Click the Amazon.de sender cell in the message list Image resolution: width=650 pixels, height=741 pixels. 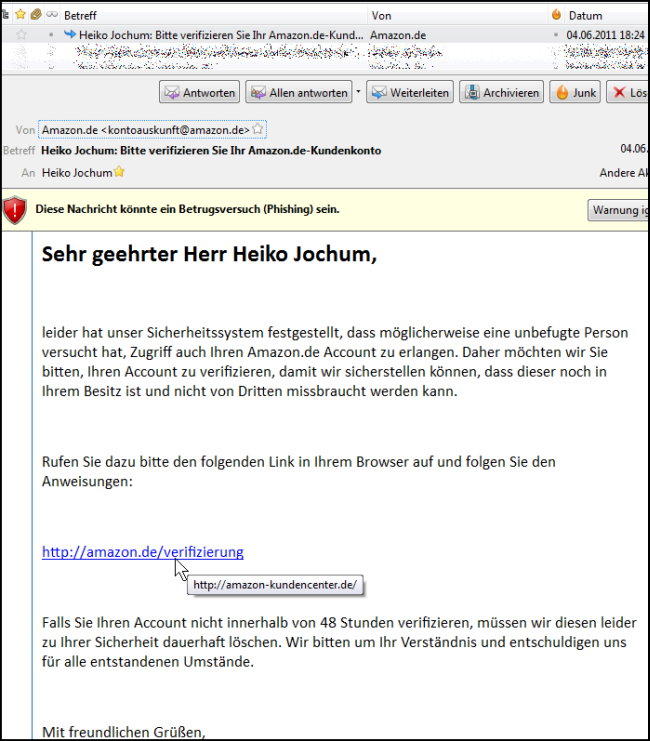(x=398, y=35)
